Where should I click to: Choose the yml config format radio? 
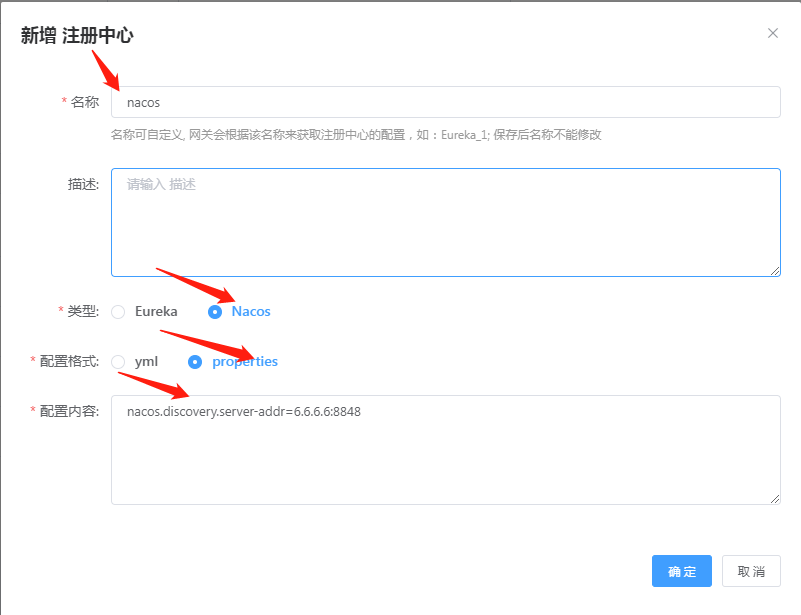tap(118, 362)
